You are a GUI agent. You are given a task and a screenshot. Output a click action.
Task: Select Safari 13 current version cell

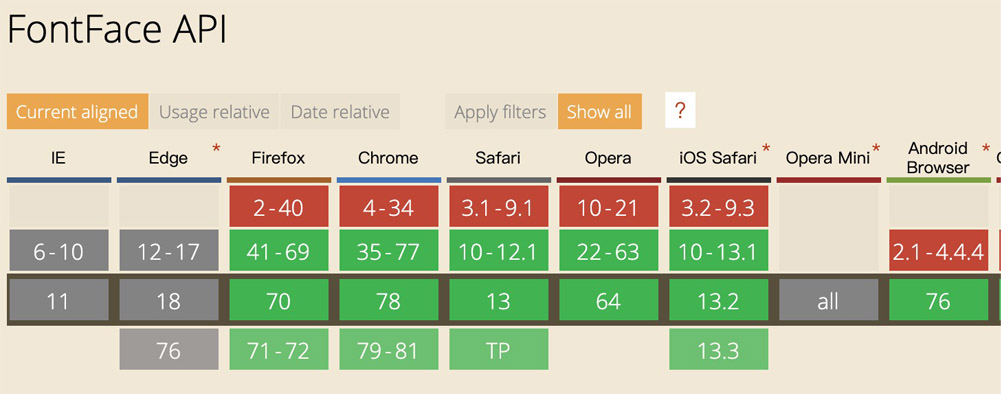(x=499, y=300)
